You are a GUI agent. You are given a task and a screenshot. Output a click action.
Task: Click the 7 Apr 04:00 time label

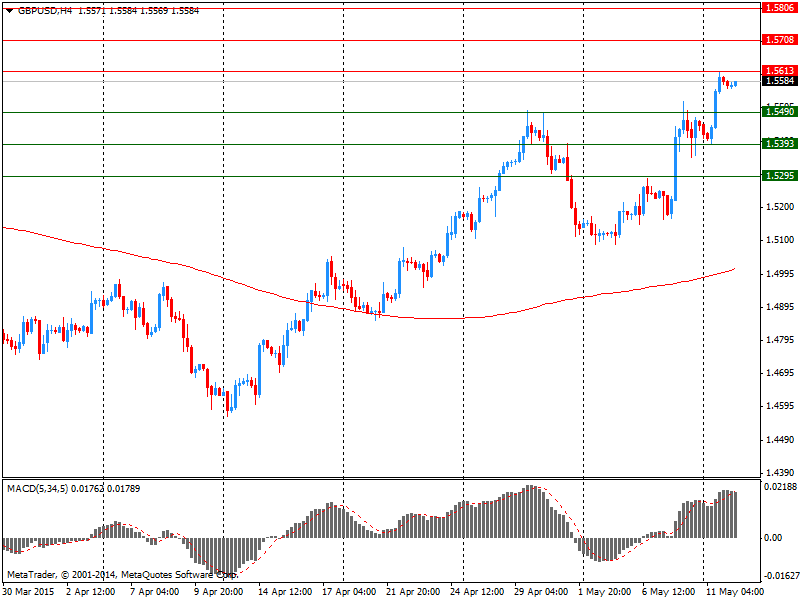[155, 592]
